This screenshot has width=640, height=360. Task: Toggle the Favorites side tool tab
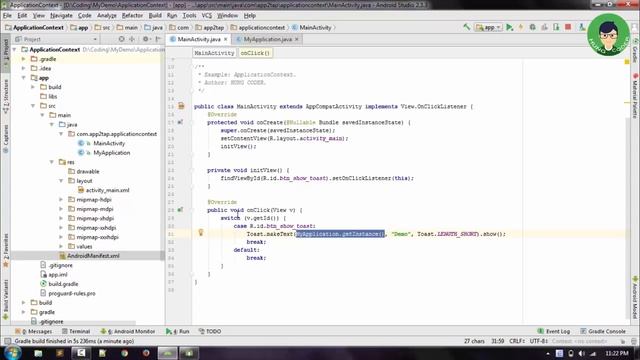(x=6, y=251)
